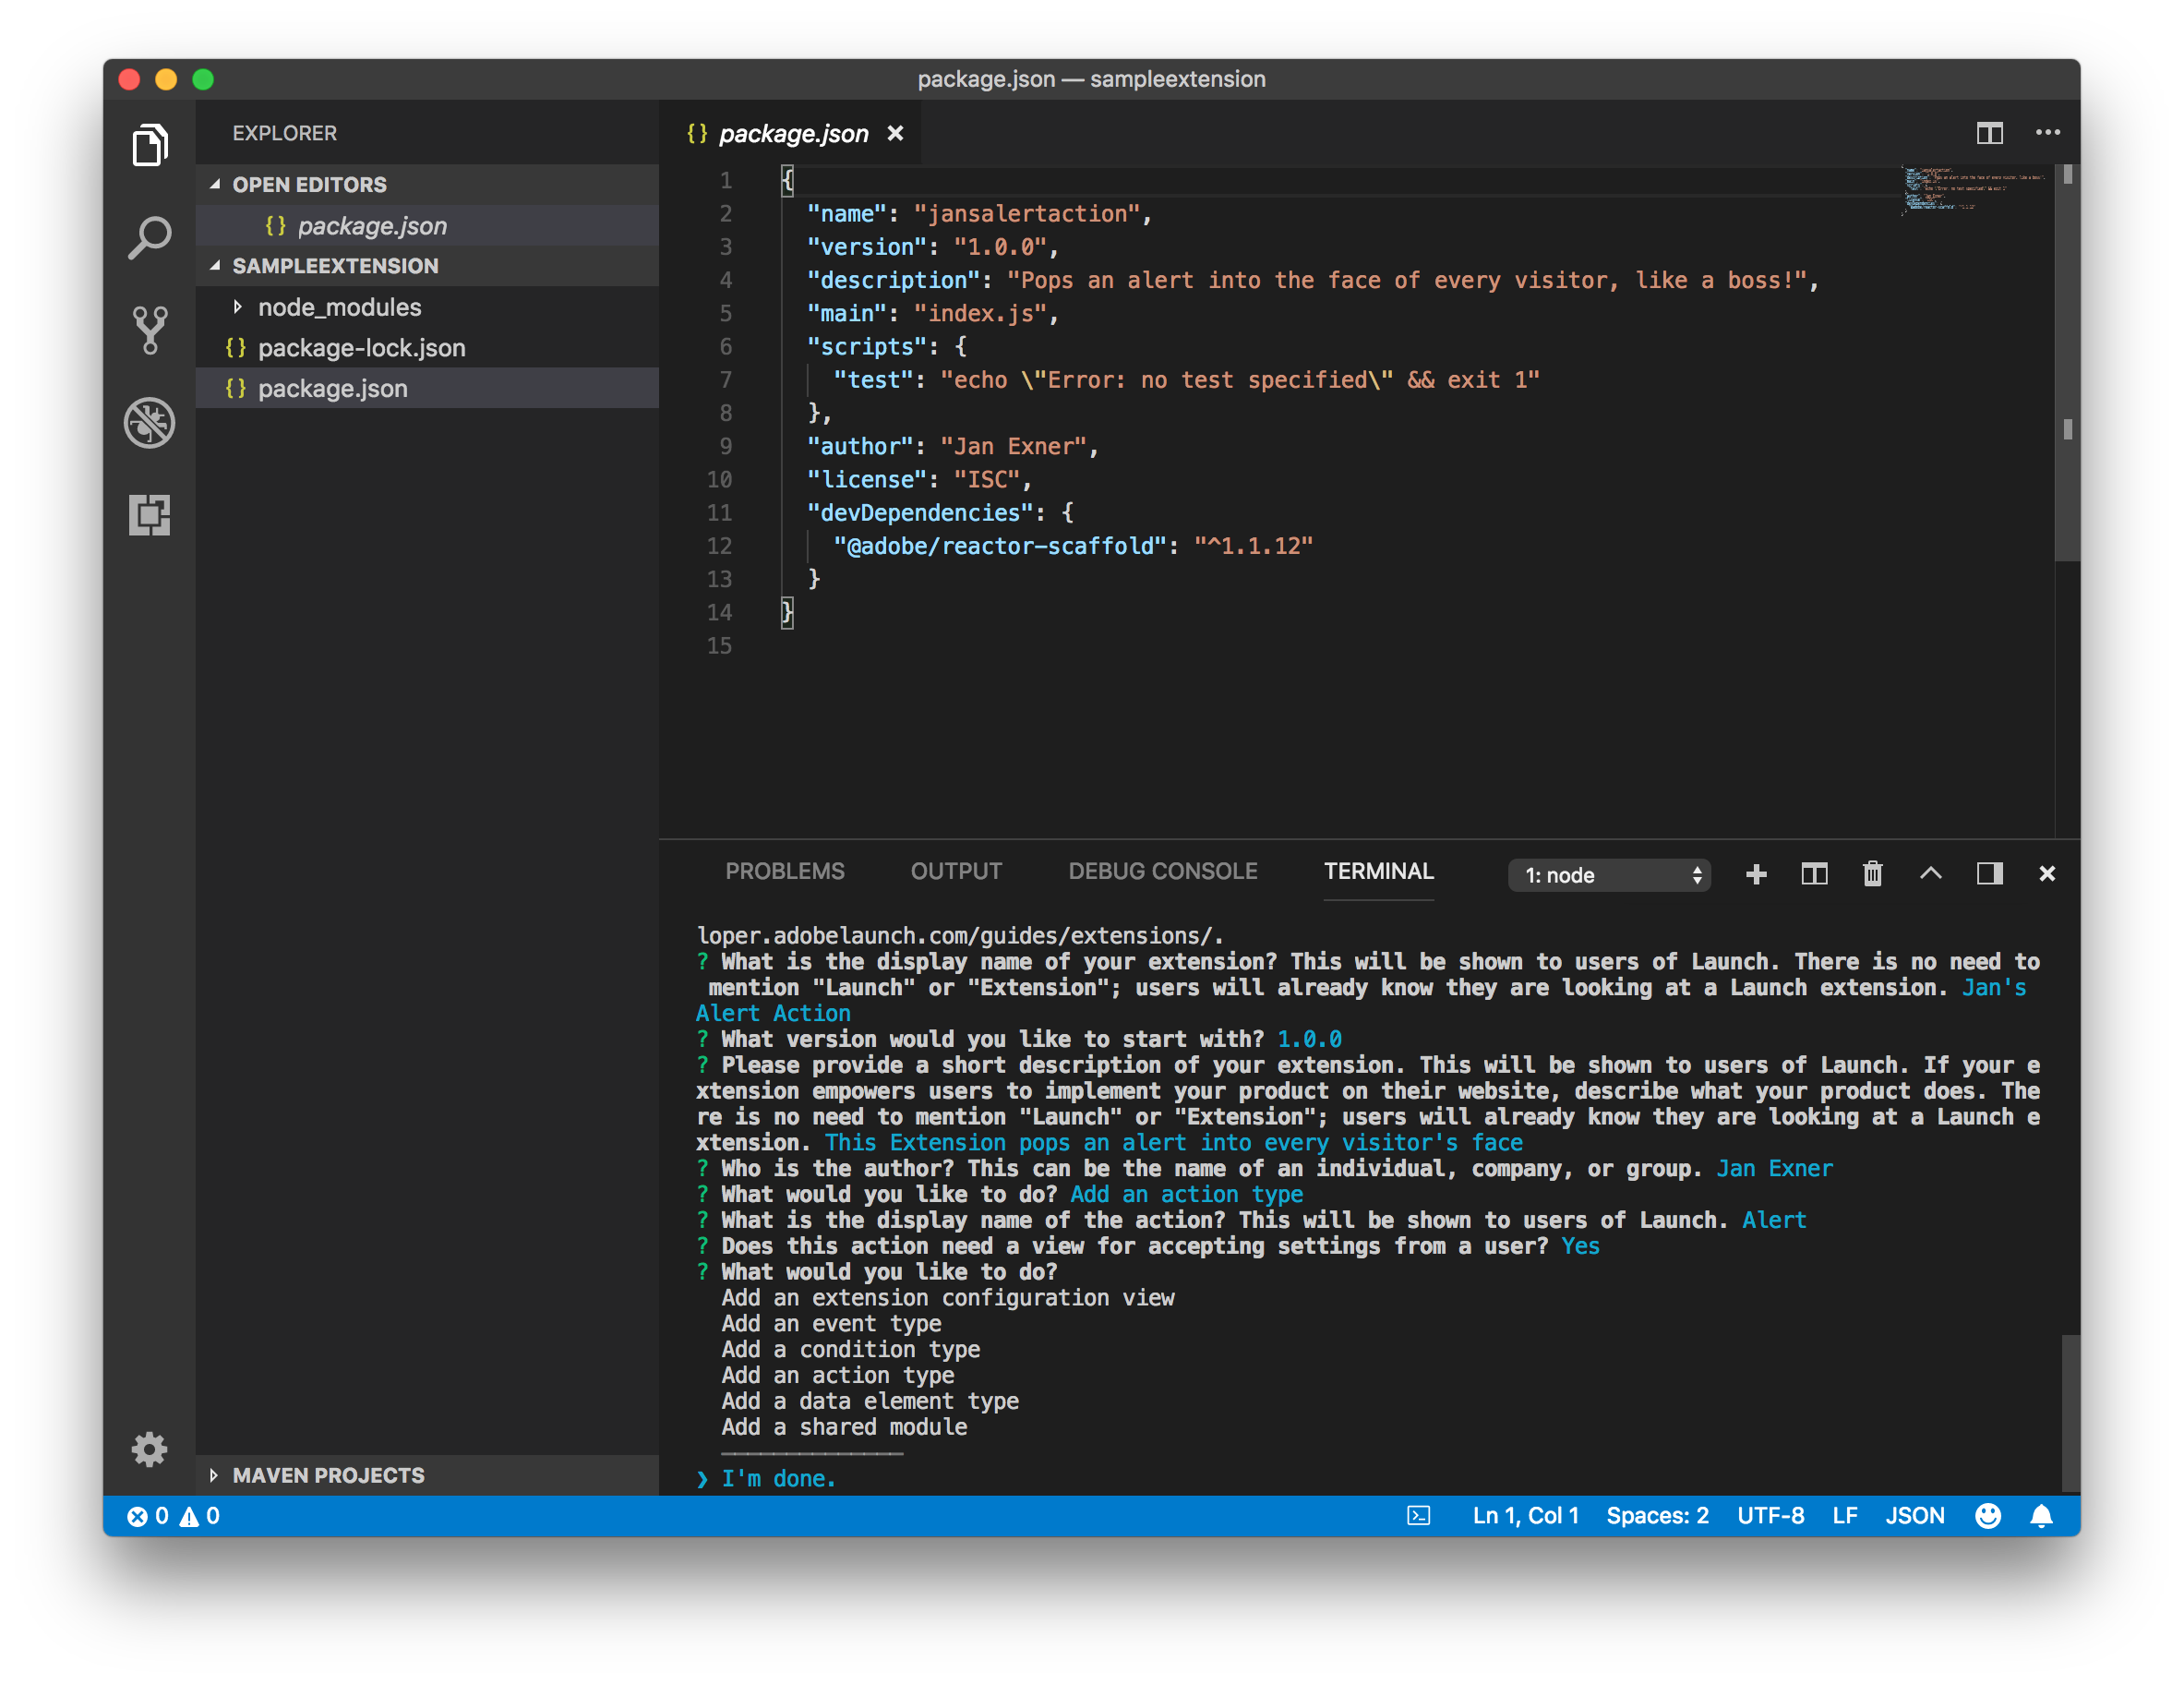Open the Extensions view icon
The height and width of the screenshot is (1684, 2184).
(150, 515)
